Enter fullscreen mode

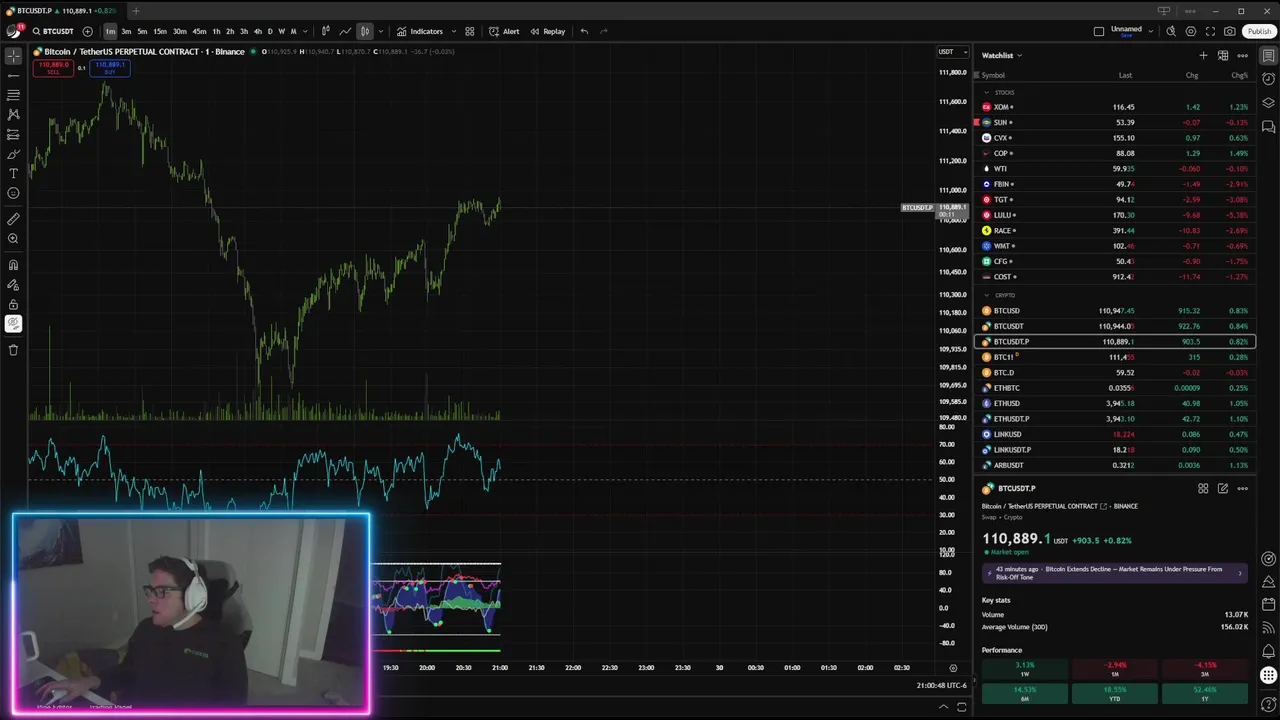[1210, 31]
